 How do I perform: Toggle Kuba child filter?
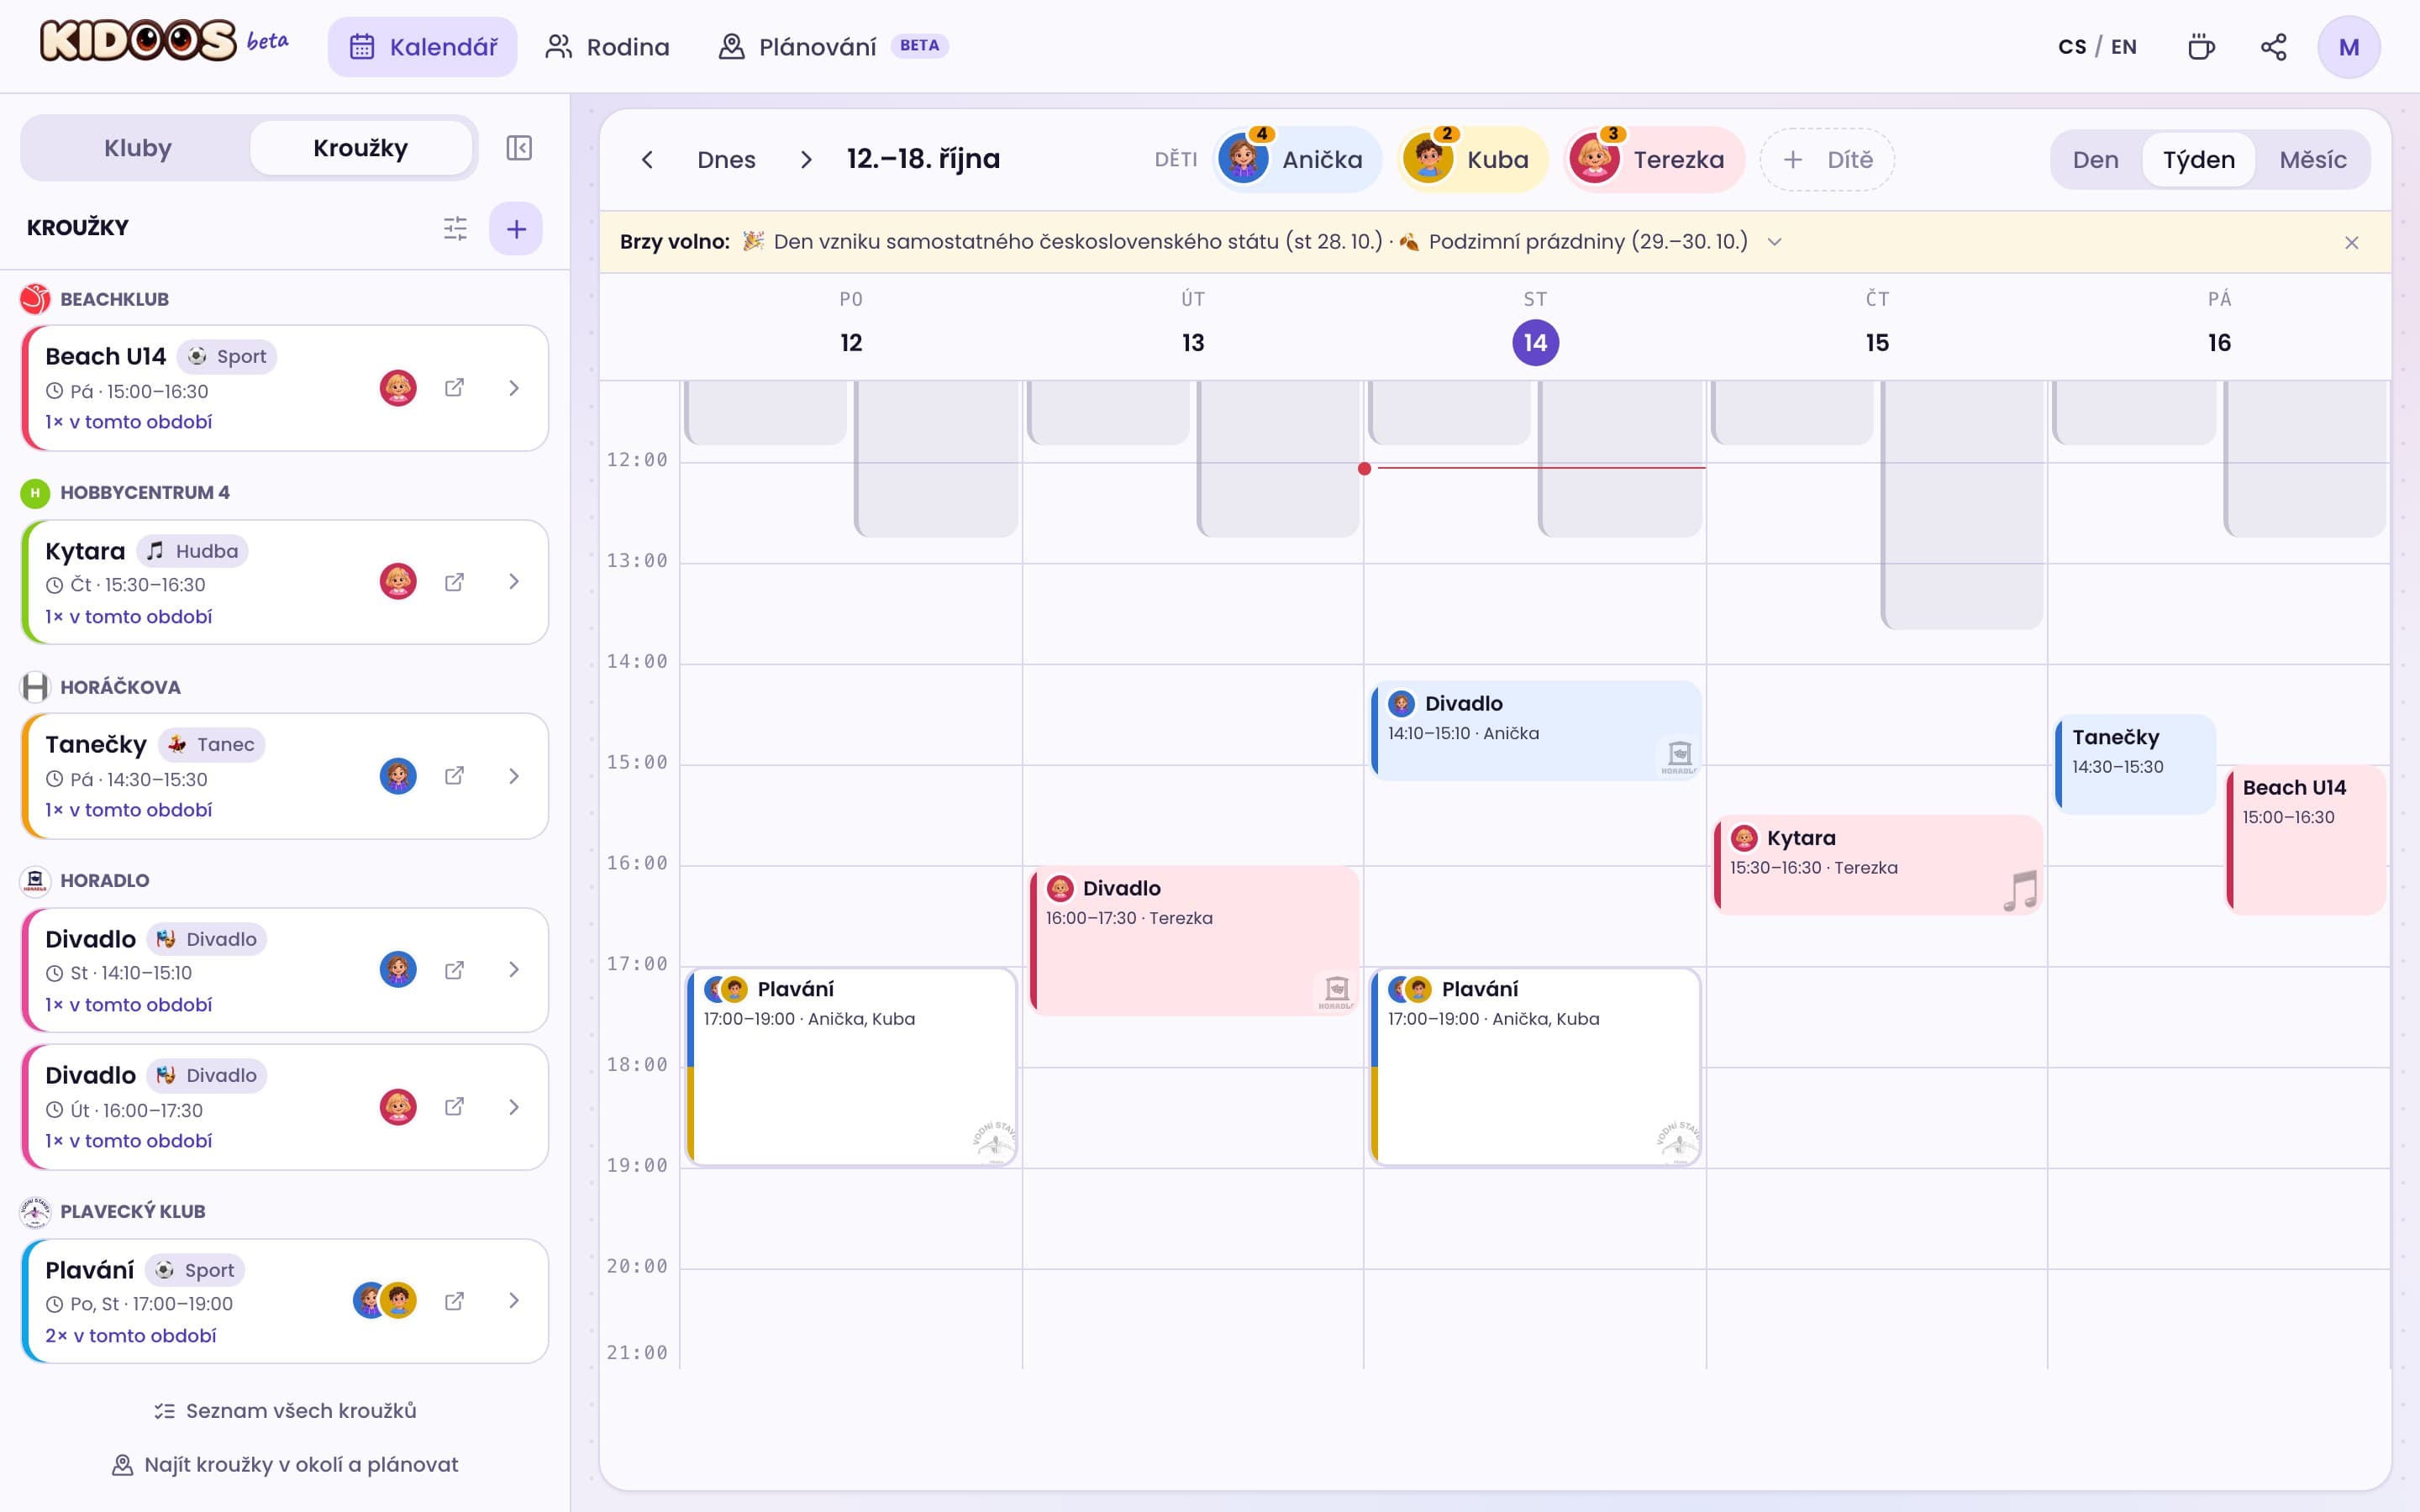(1472, 160)
